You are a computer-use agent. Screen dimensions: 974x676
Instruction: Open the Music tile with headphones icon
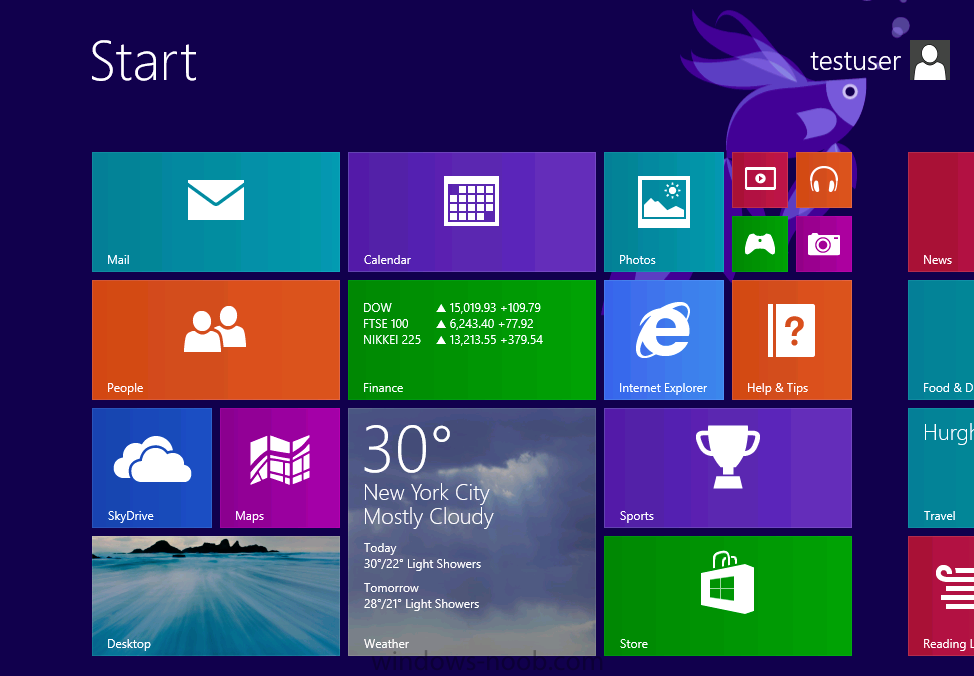[x=824, y=180]
